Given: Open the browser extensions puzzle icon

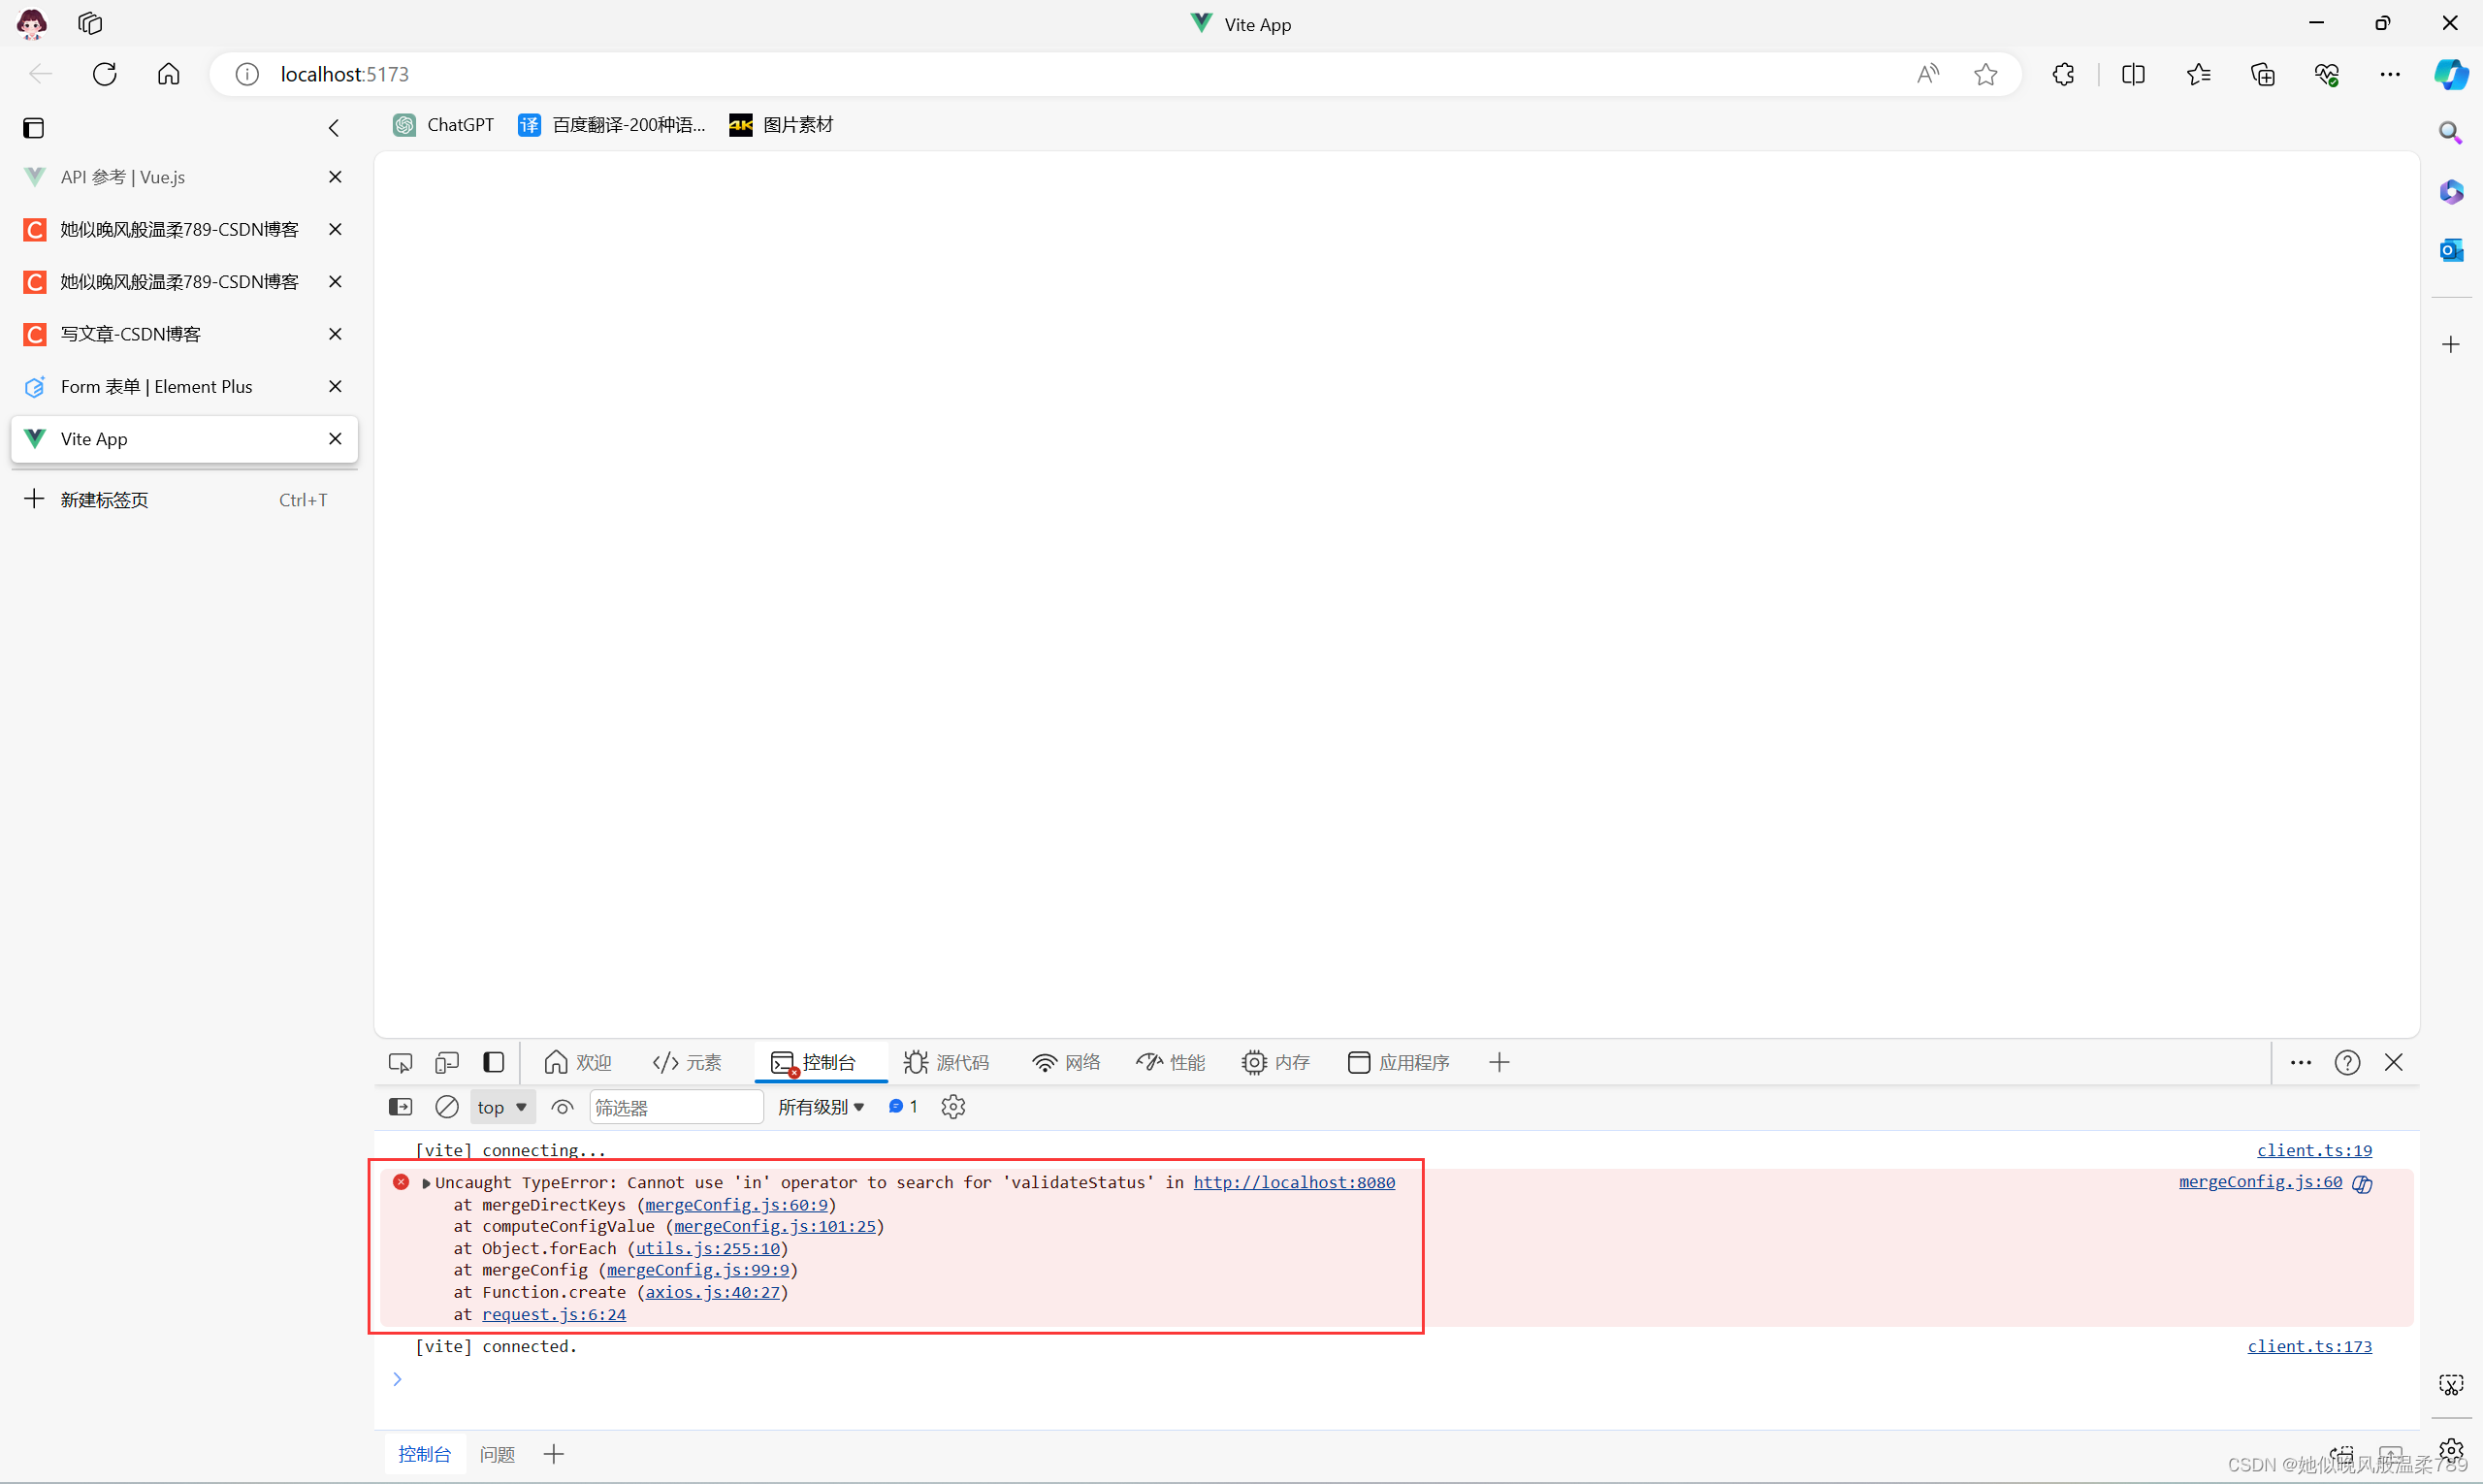Looking at the screenshot, I should (2063, 74).
